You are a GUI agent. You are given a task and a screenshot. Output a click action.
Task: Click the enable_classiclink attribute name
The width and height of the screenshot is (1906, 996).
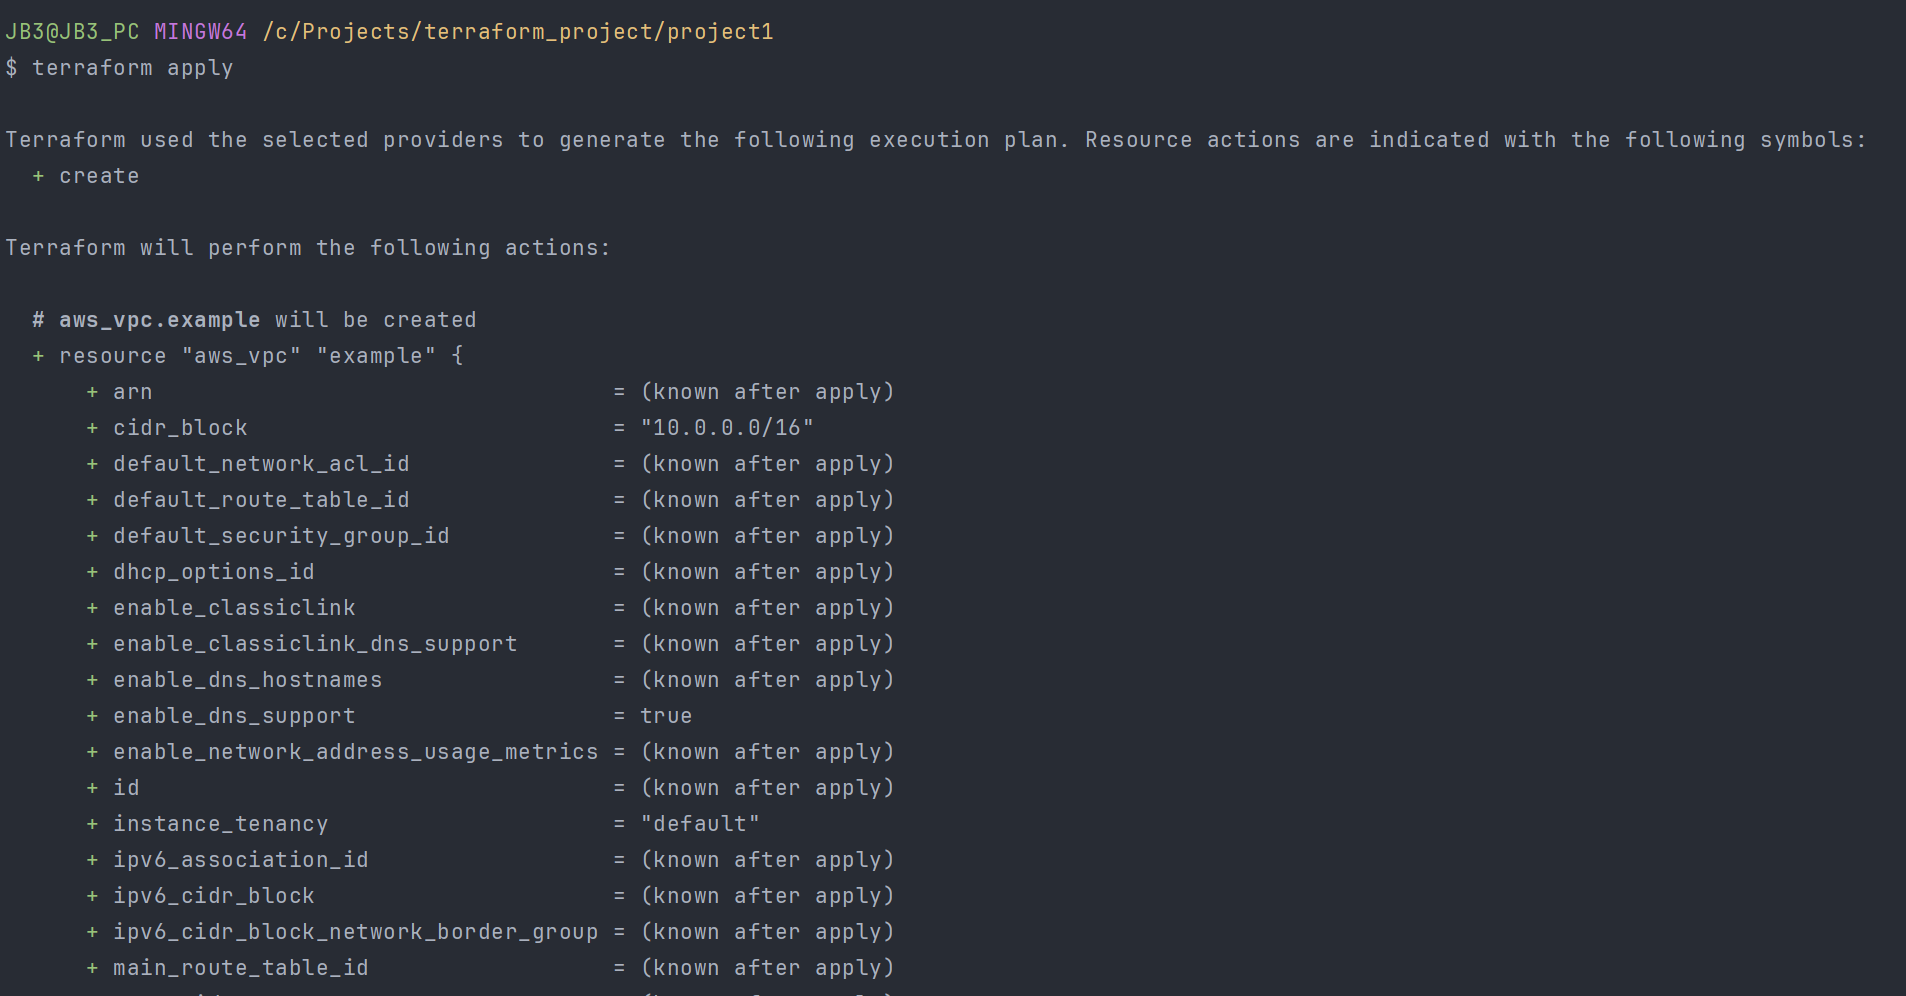(234, 608)
